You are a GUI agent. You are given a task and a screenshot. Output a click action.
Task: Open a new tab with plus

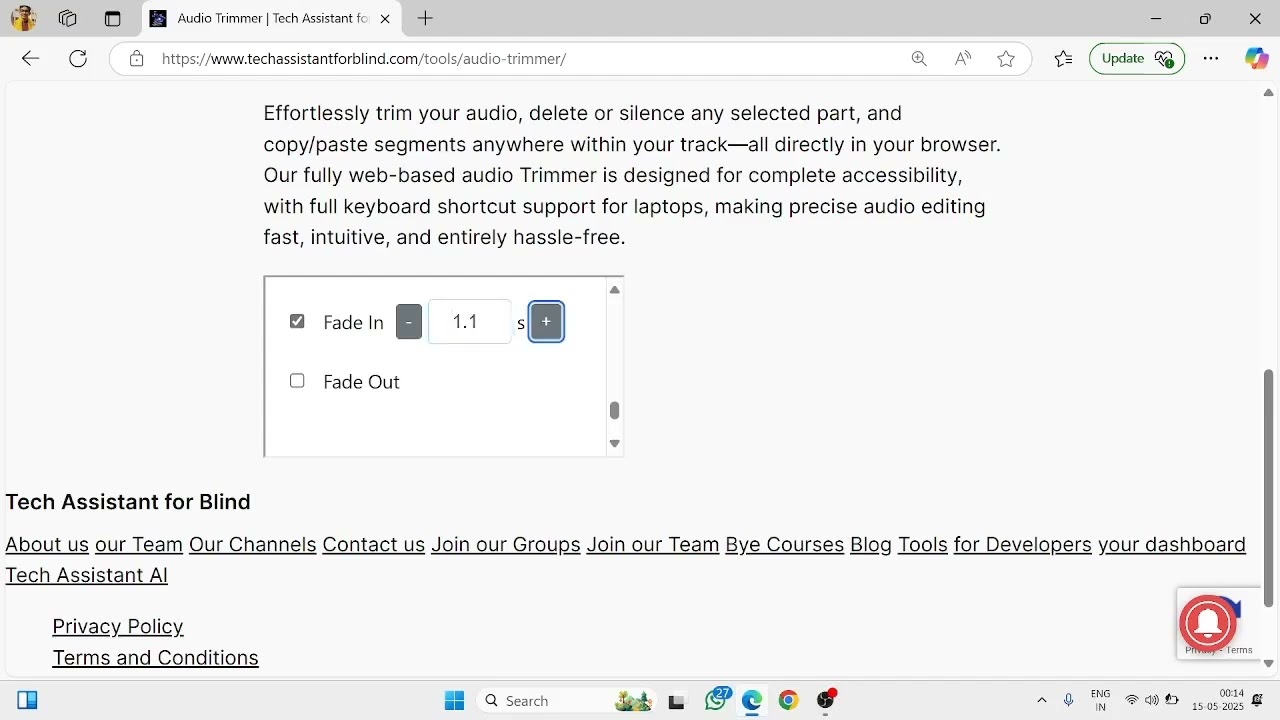[425, 18]
